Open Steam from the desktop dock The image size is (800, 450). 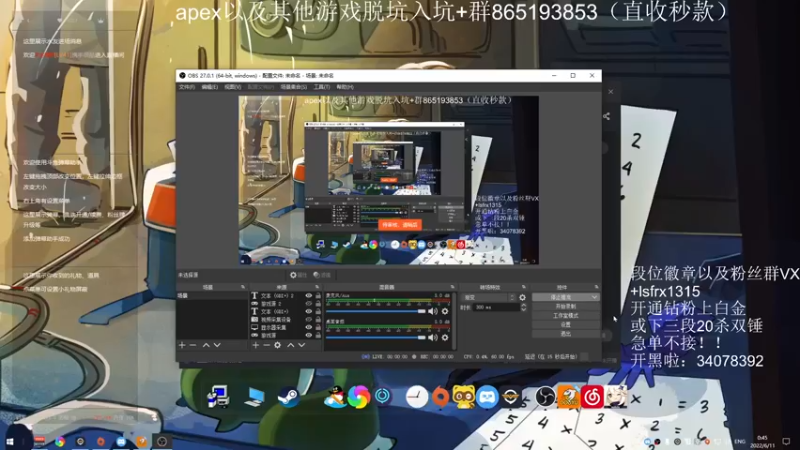(289, 397)
